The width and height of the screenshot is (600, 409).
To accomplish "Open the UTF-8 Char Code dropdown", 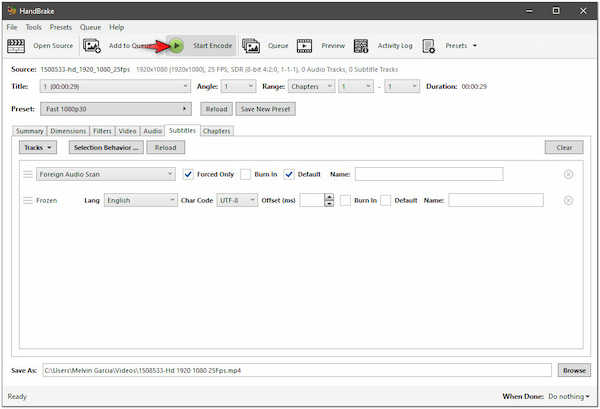I will point(240,200).
